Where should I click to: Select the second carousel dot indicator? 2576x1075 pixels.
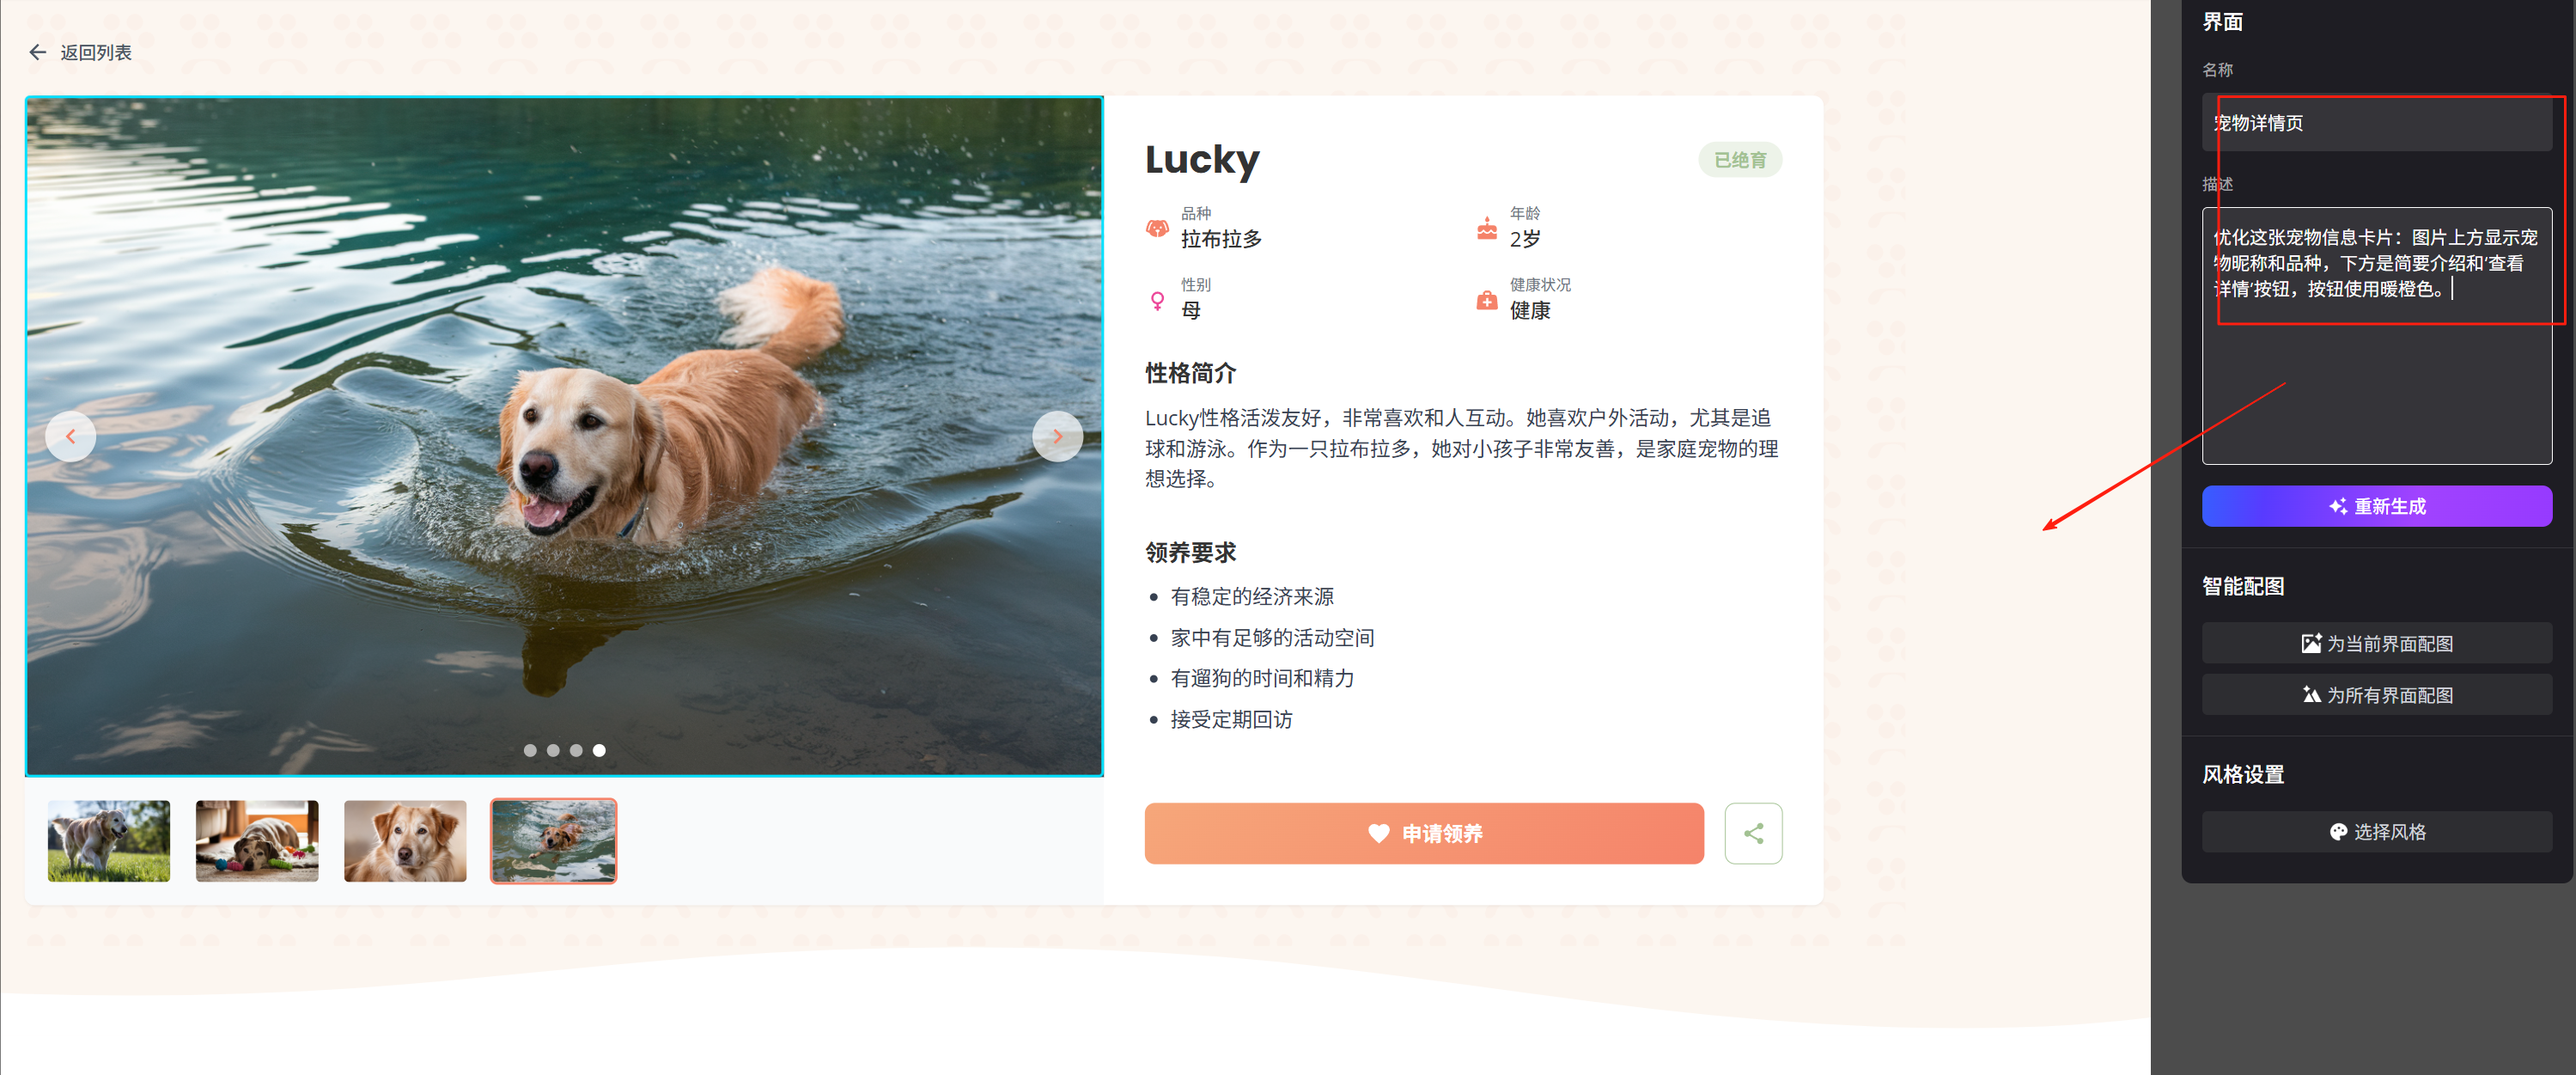point(553,750)
